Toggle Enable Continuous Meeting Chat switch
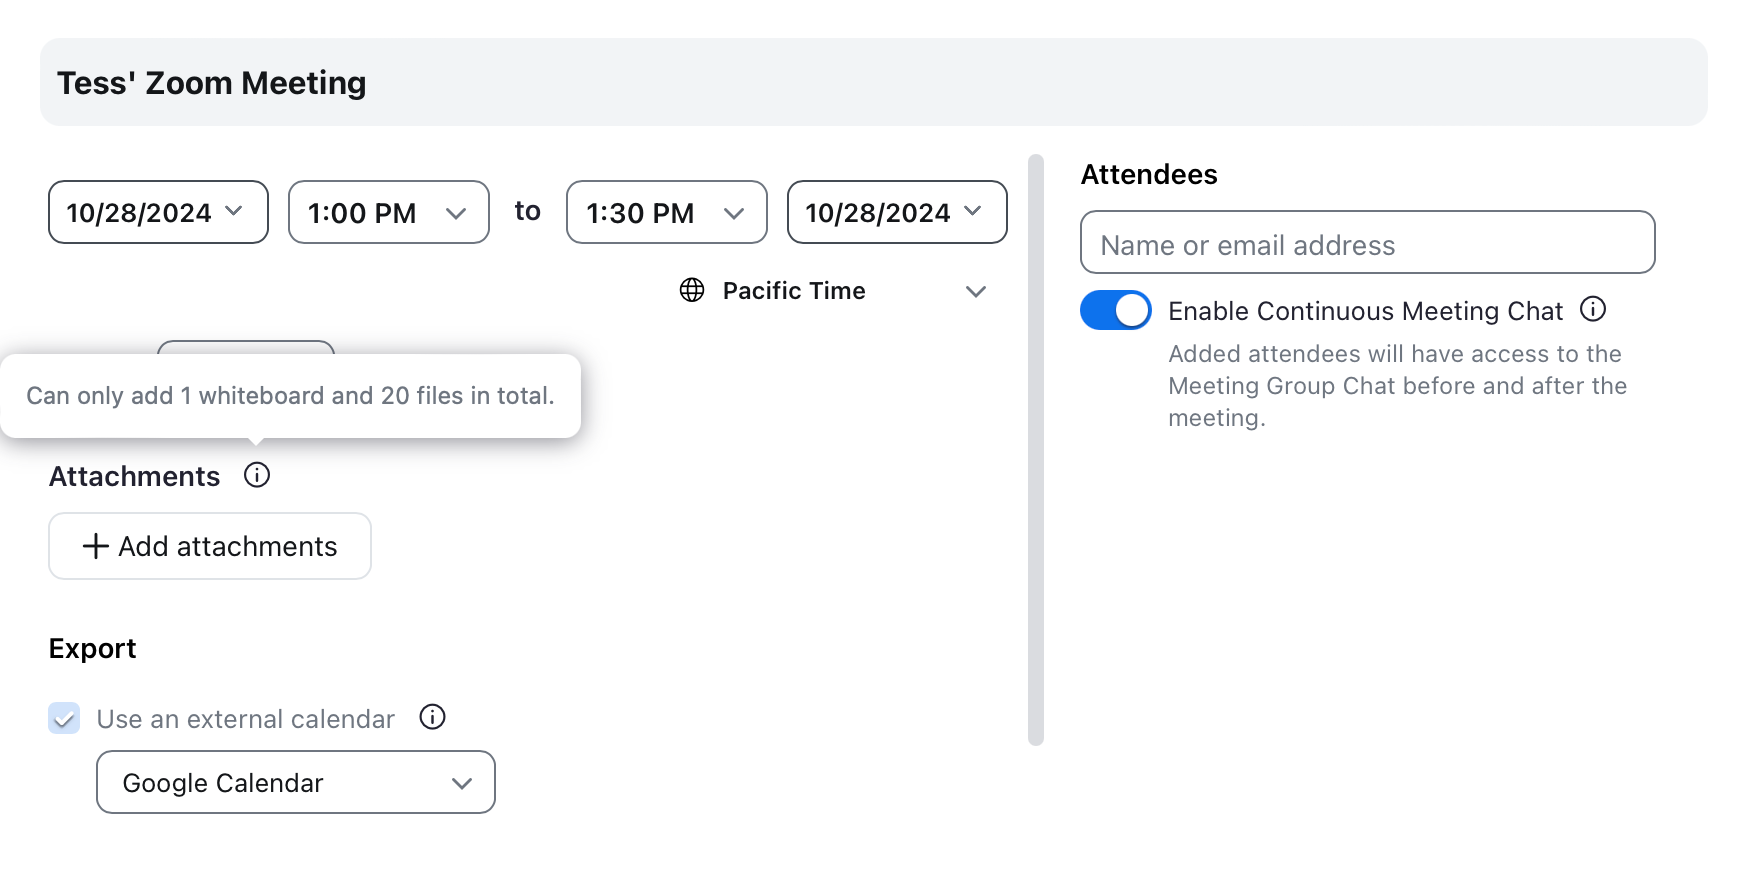 (x=1116, y=310)
